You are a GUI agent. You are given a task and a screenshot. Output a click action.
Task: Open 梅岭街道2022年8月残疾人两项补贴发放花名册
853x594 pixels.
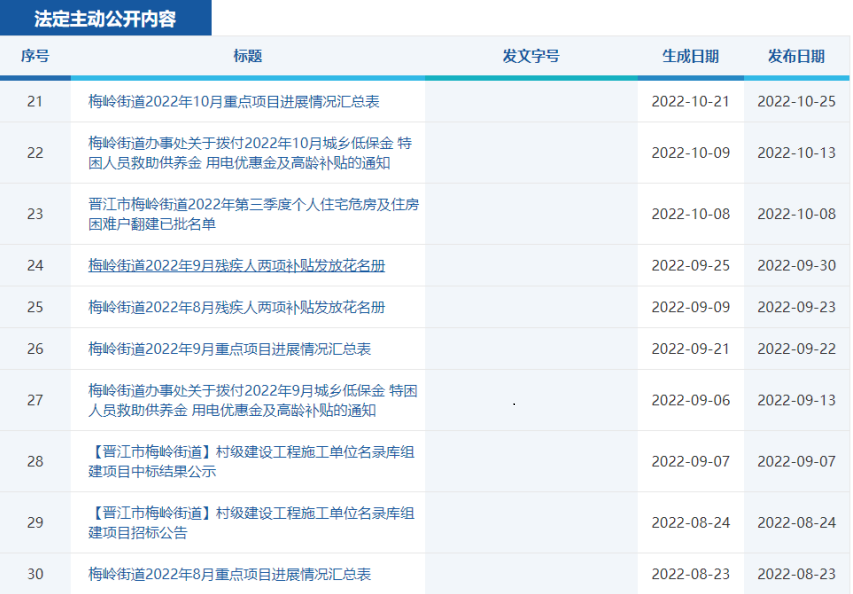(236, 307)
